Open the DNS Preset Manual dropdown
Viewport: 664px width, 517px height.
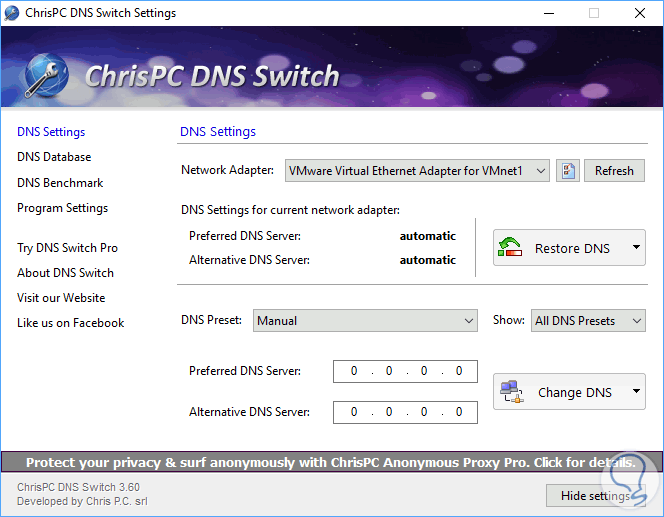pos(365,321)
